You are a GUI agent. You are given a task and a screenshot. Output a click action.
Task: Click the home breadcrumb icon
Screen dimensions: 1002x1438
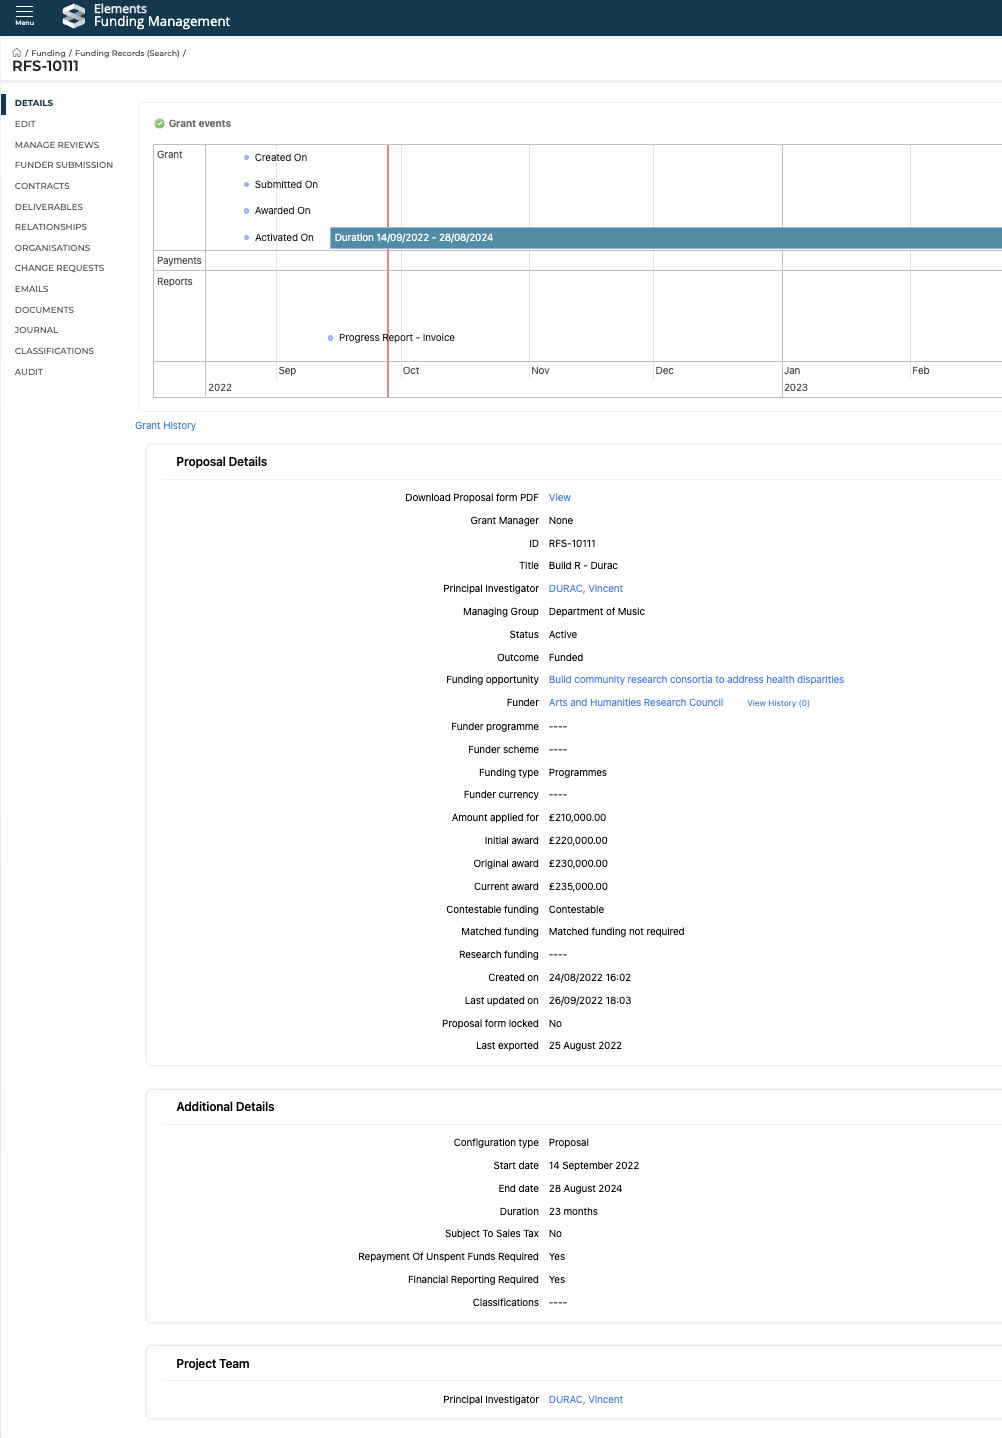click(x=17, y=53)
